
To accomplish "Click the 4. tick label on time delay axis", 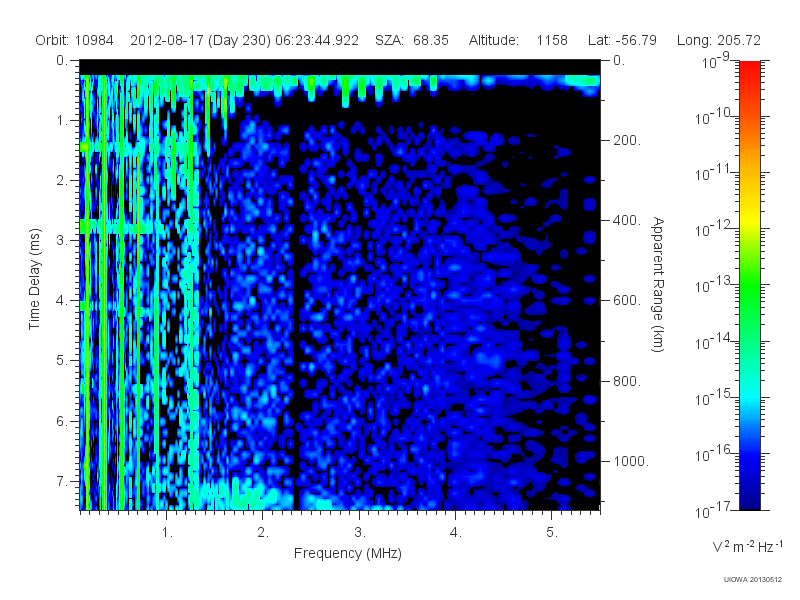I will (62, 301).
